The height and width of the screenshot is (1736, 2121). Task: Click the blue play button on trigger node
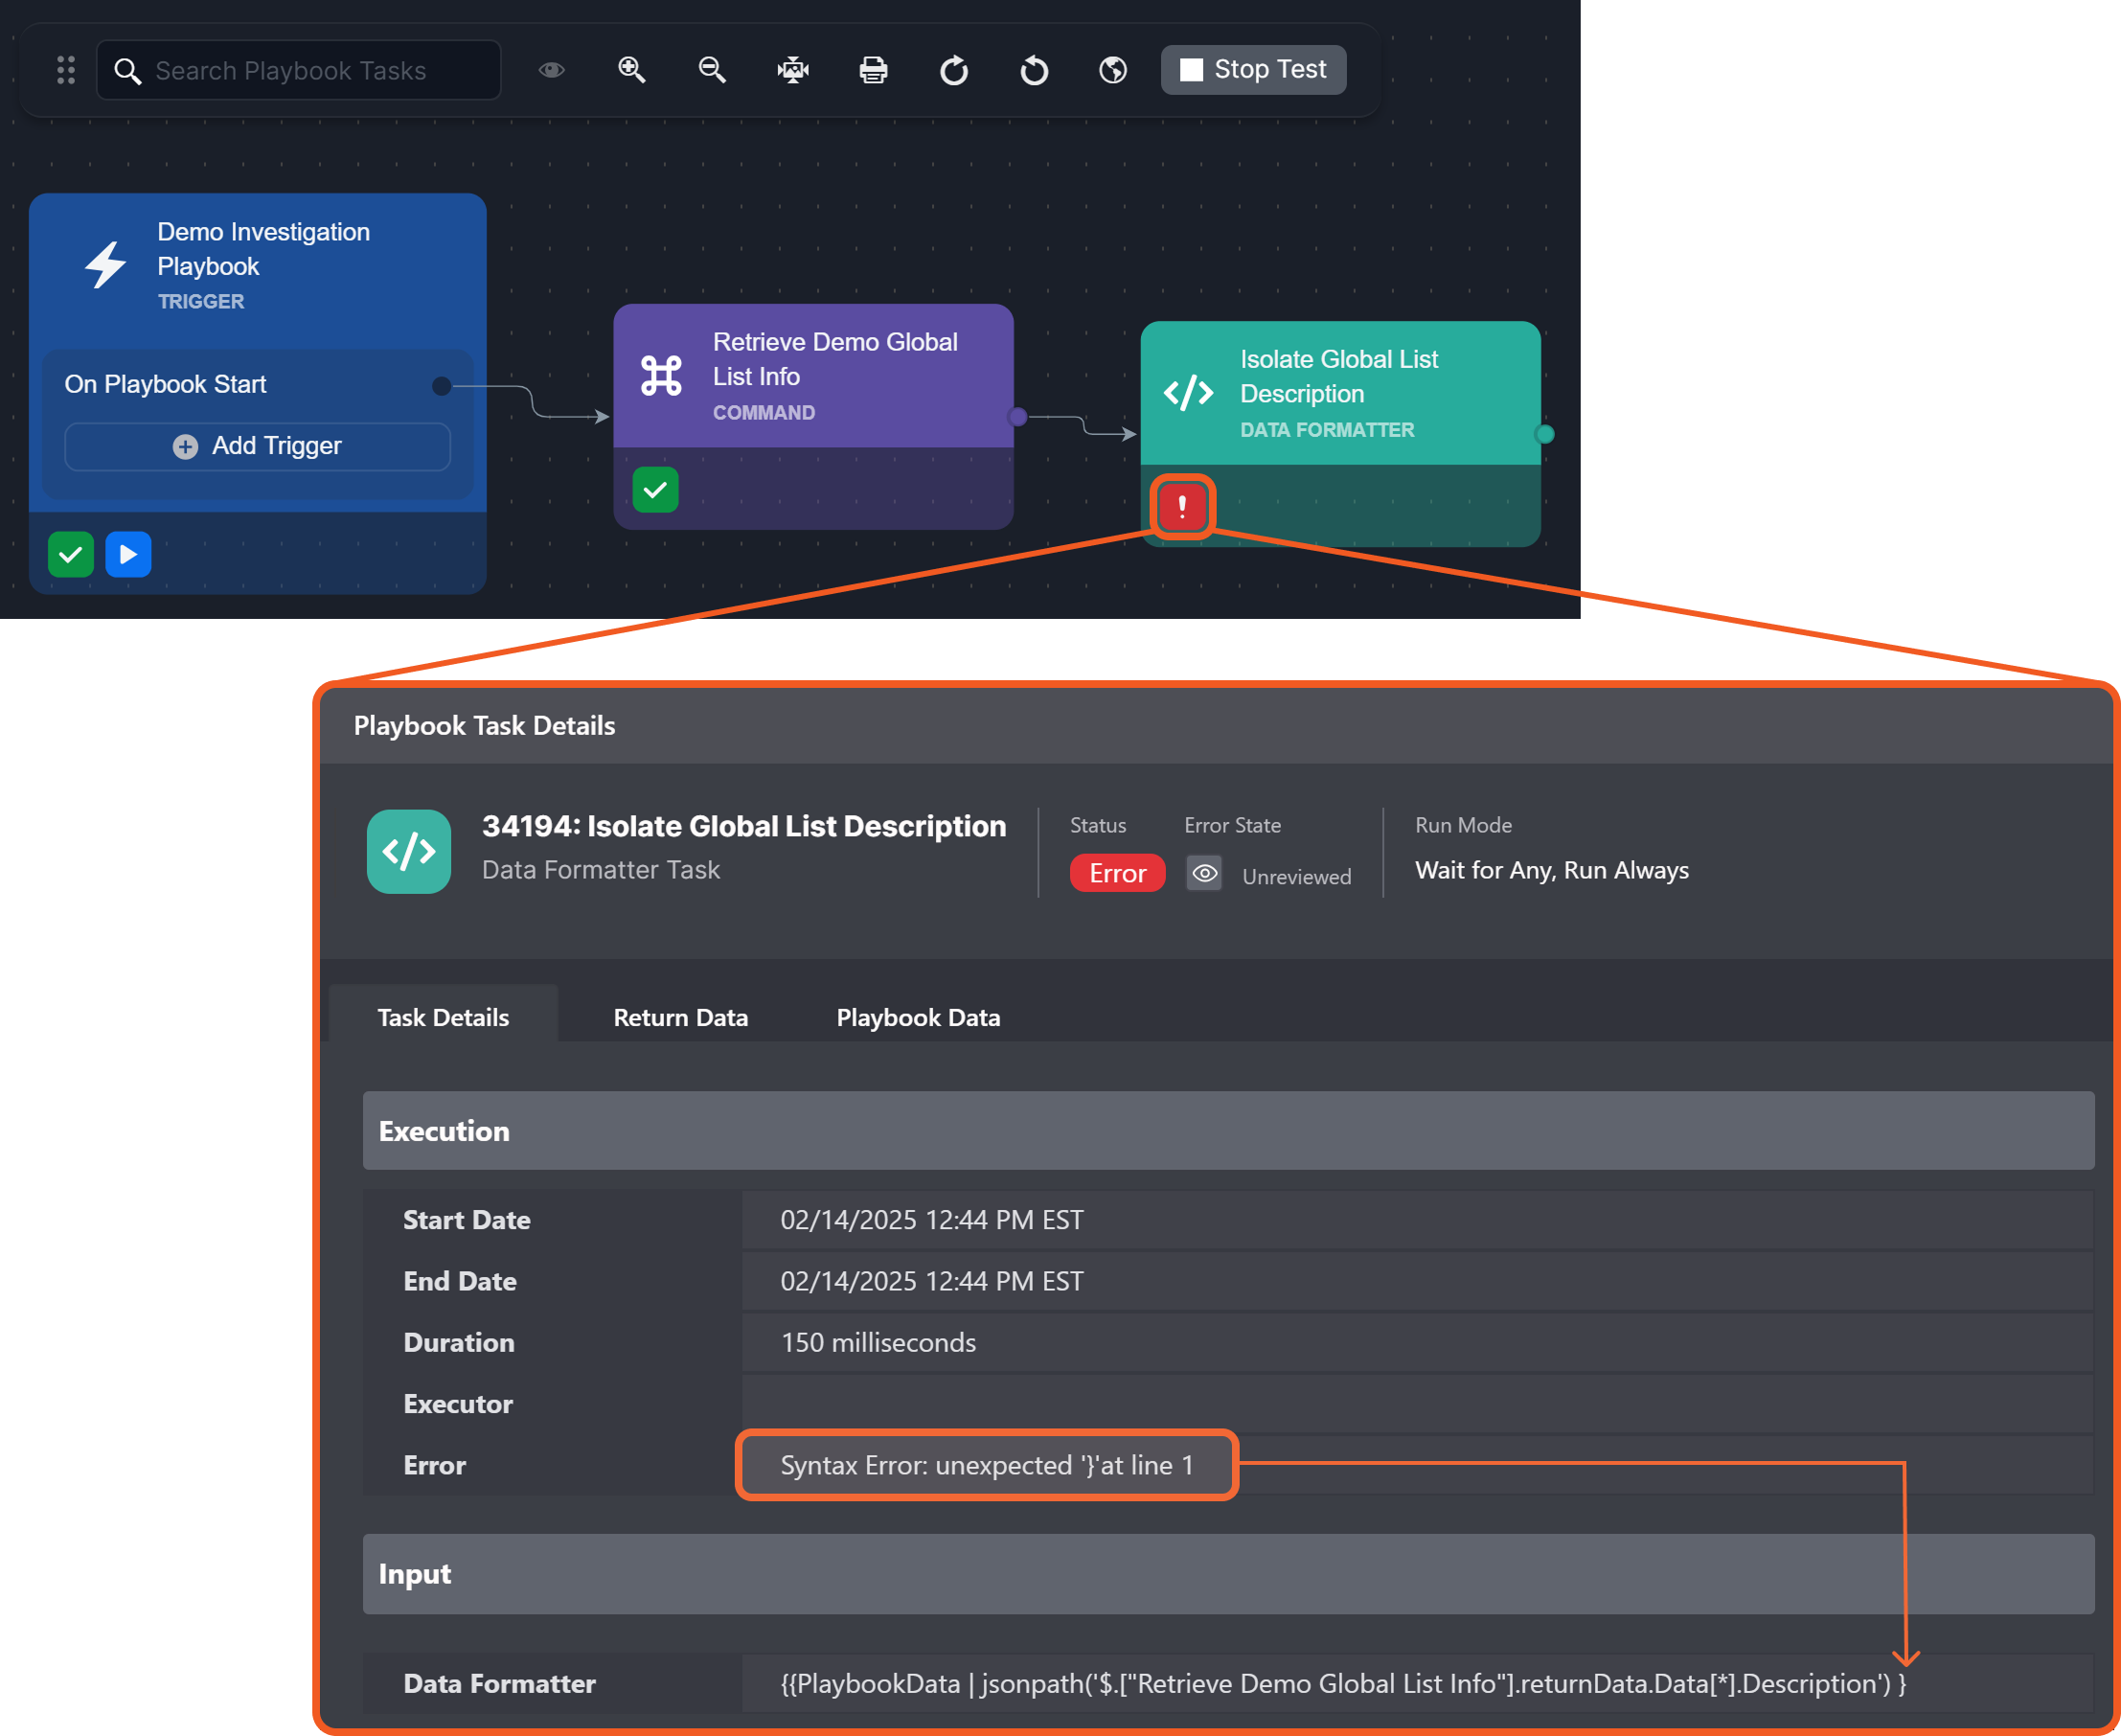coord(128,554)
